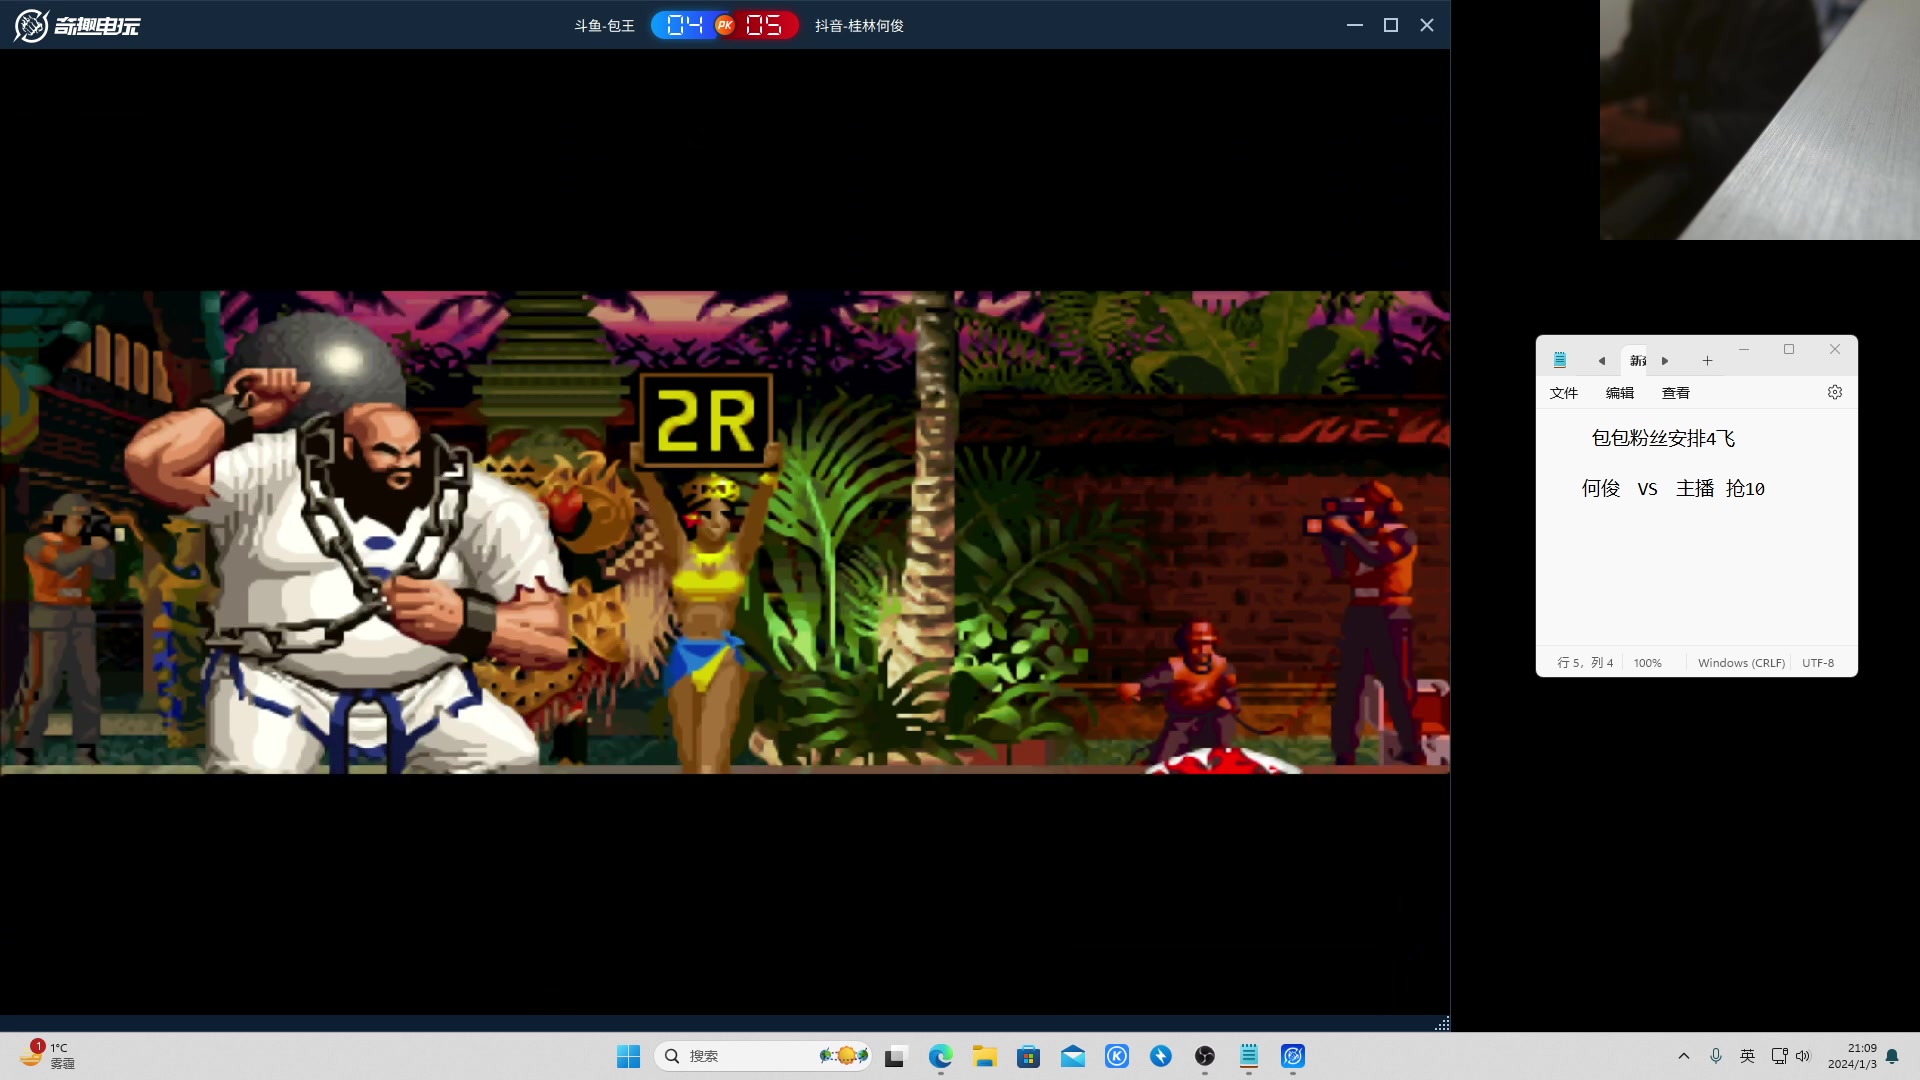Image resolution: width=1920 pixels, height=1080 pixels.
Task: Show hidden system tray icons
Action: click(x=1684, y=1056)
